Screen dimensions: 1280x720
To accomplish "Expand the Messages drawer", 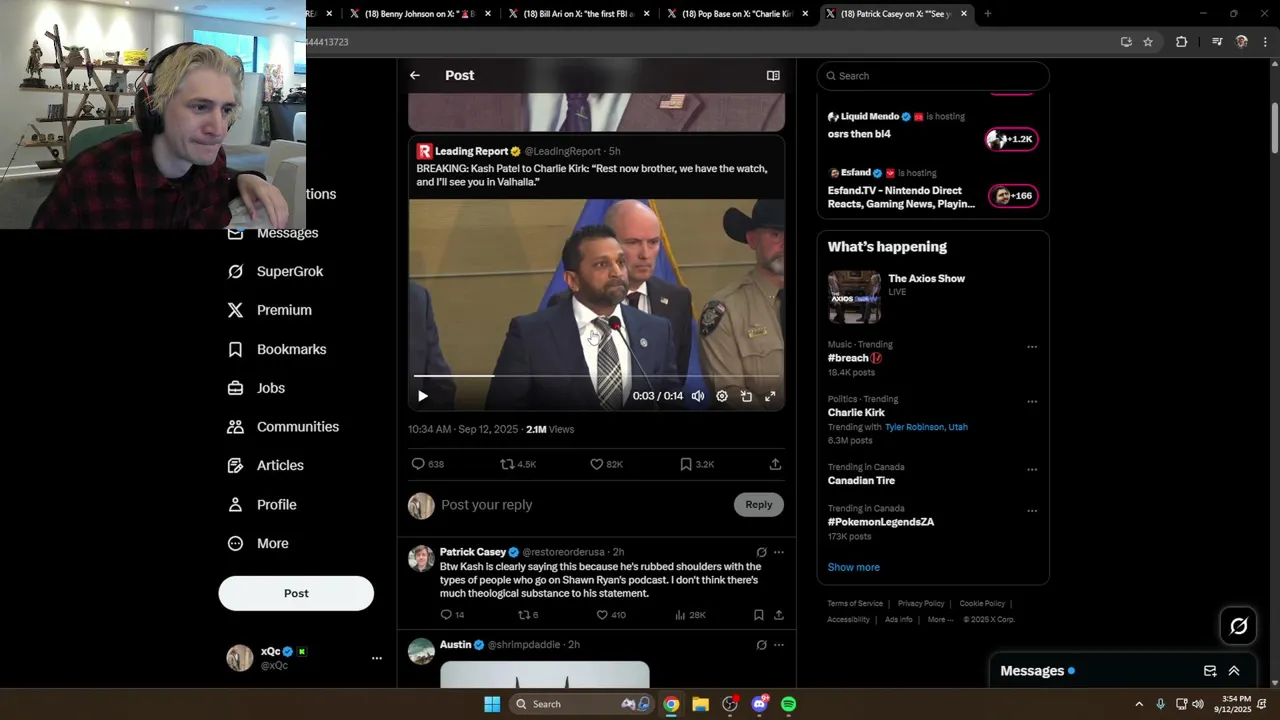I will point(1234,671).
